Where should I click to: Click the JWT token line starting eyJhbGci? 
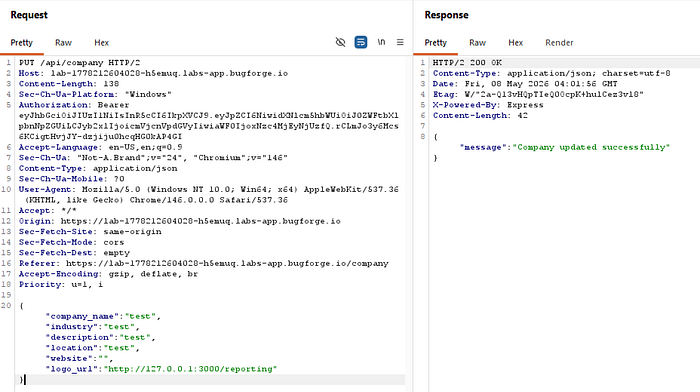coord(208,116)
